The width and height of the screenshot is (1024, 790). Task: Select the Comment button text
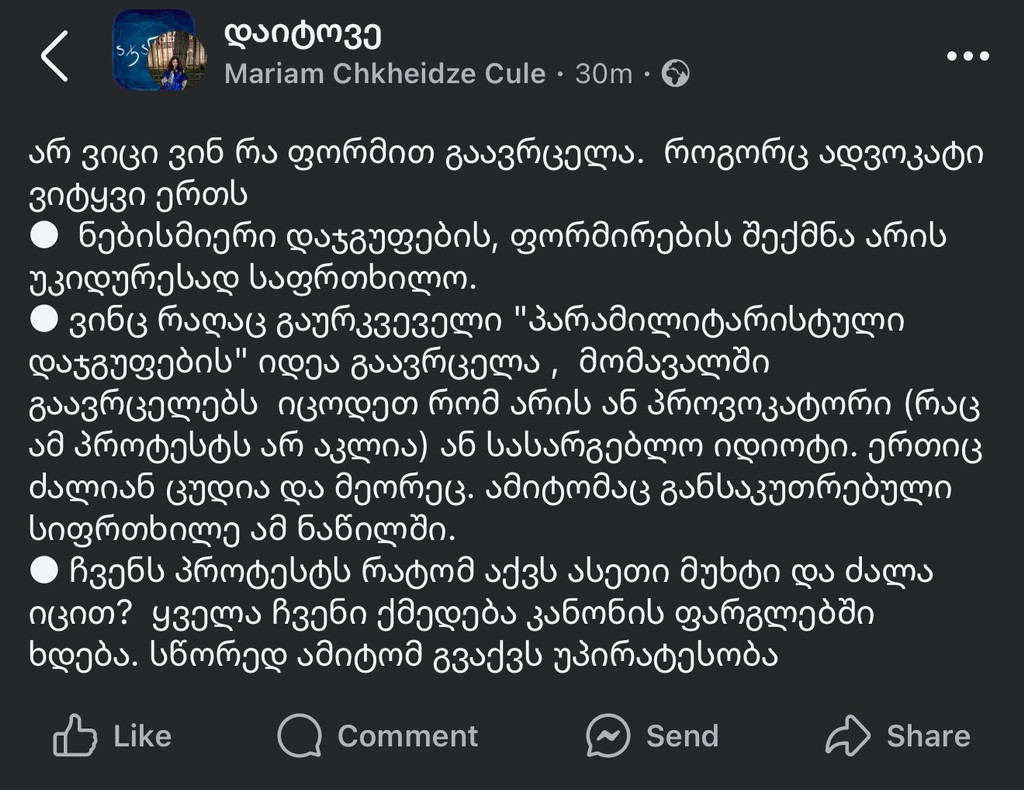[x=408, y=736]
